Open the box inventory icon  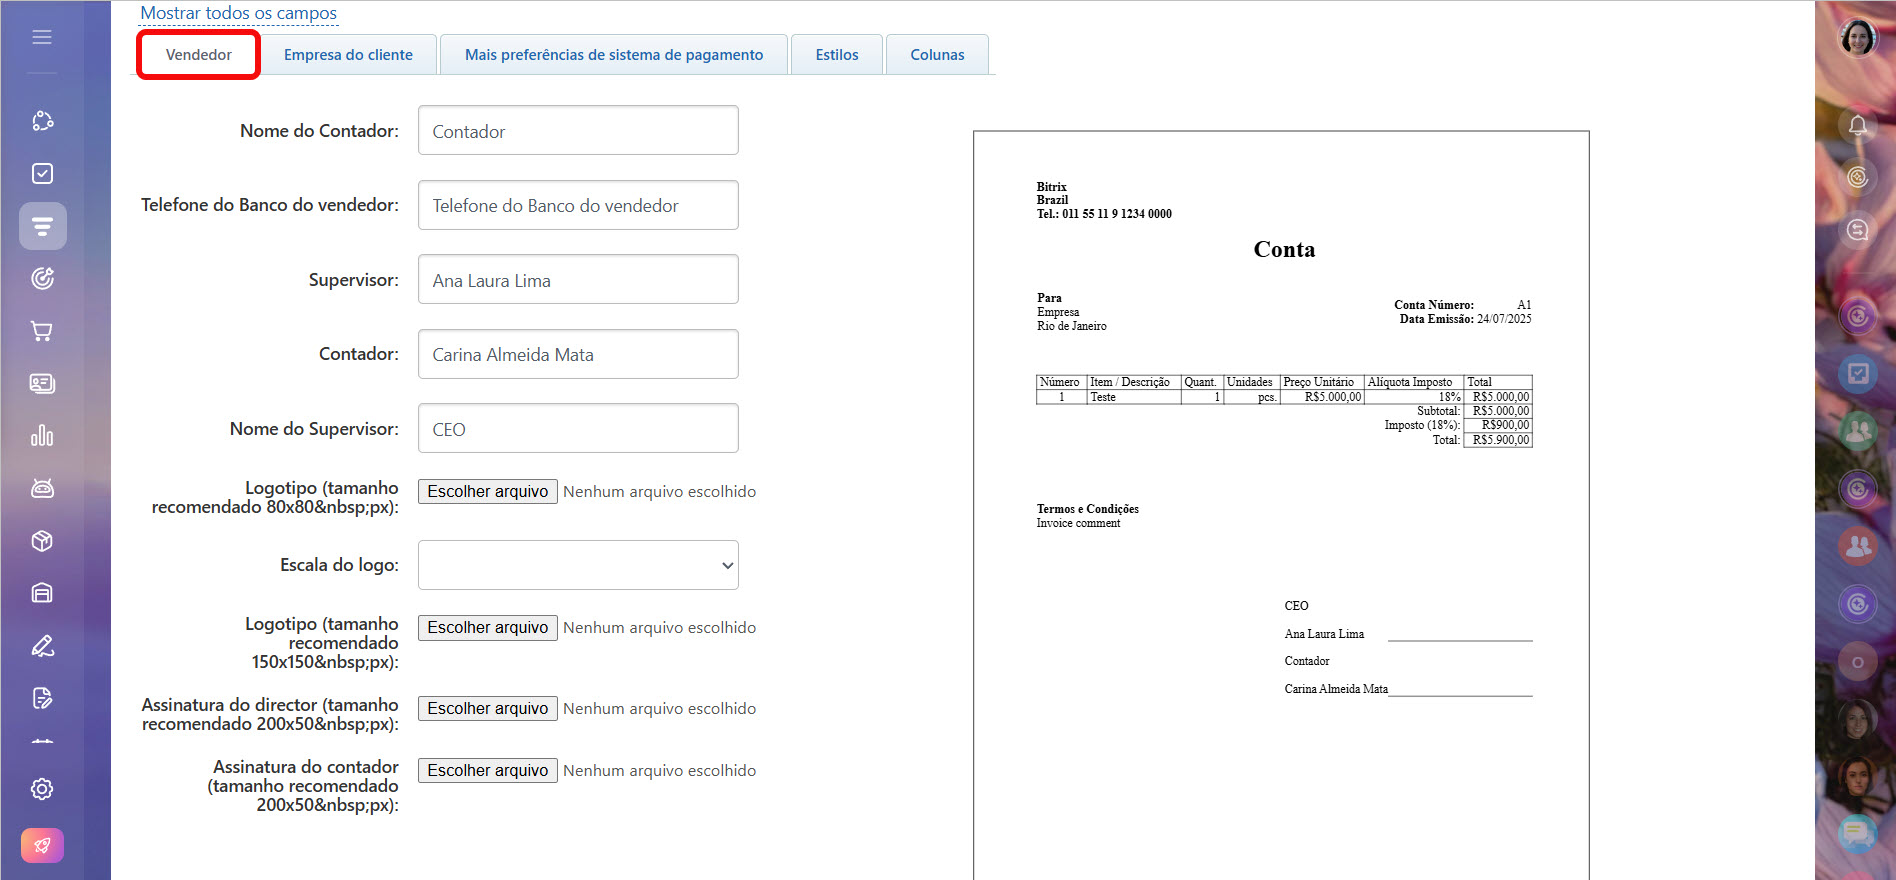pyautogui.click(x=42, y=541)
